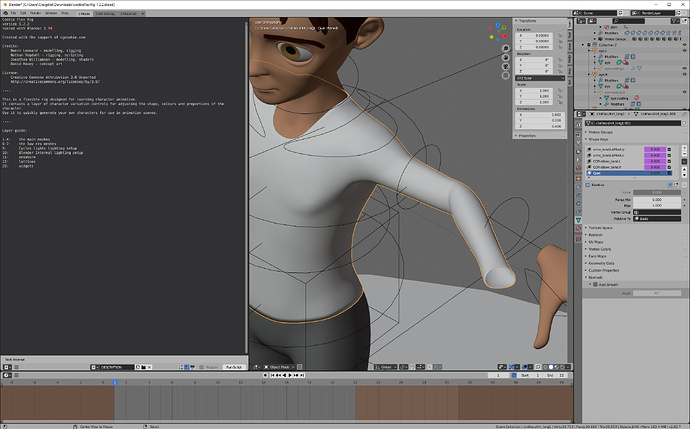Switch viewport to wireframe shading

(545, 367)
